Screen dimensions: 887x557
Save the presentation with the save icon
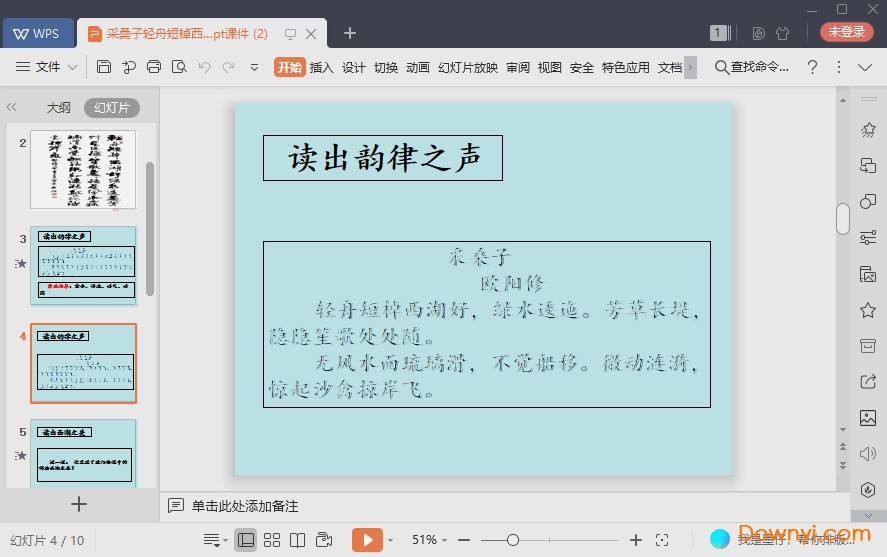[104, 67]
